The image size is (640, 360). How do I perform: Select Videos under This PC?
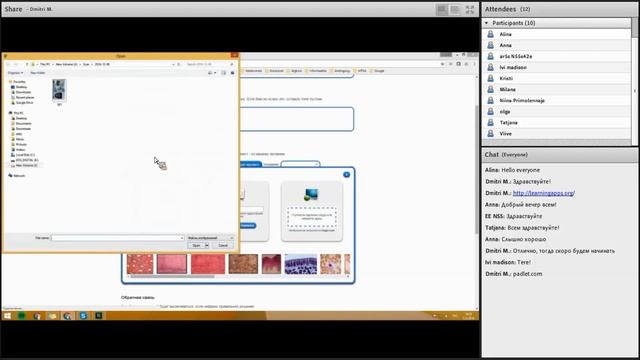[18, 149]
